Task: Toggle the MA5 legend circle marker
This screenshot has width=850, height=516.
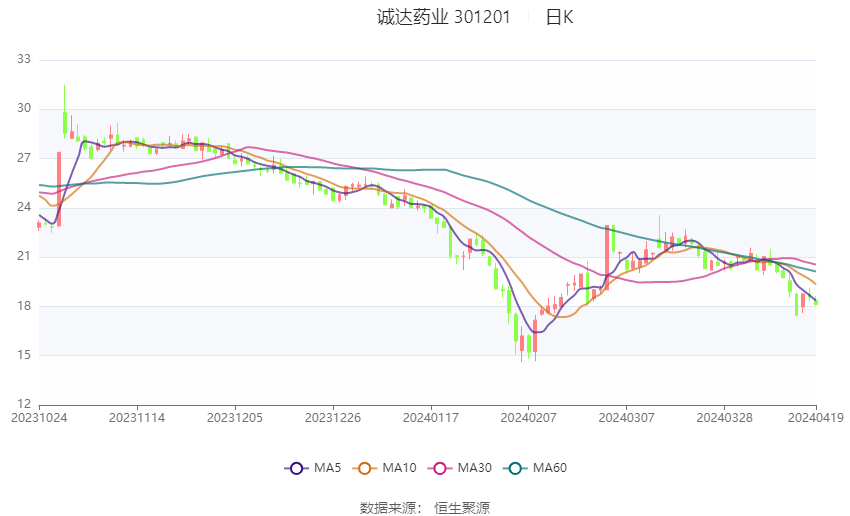Action: [x=295, y=468]
